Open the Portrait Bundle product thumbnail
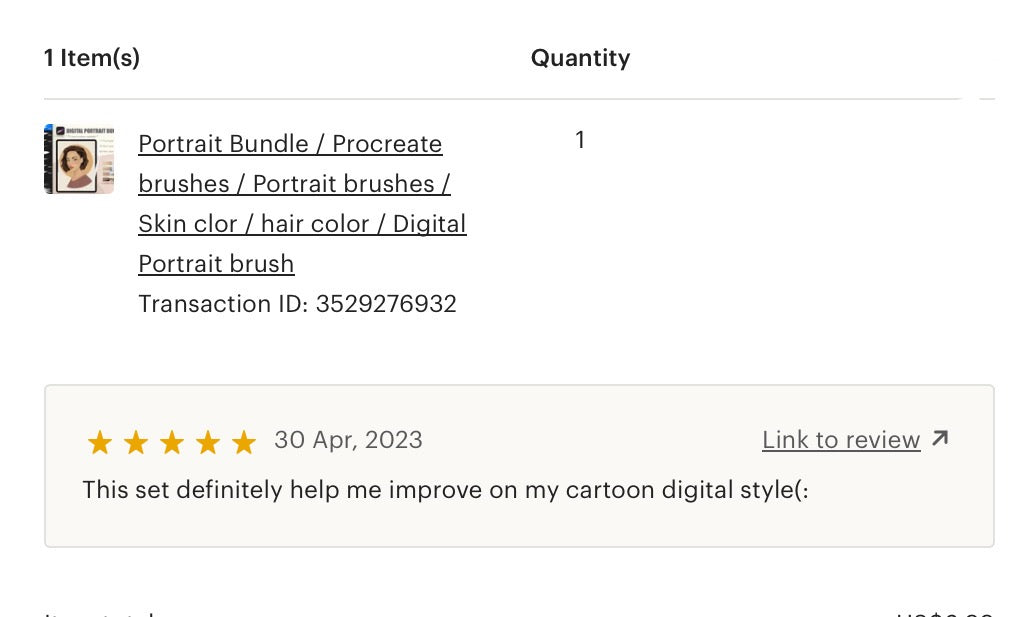1027x617 pixels. (79, 159)
